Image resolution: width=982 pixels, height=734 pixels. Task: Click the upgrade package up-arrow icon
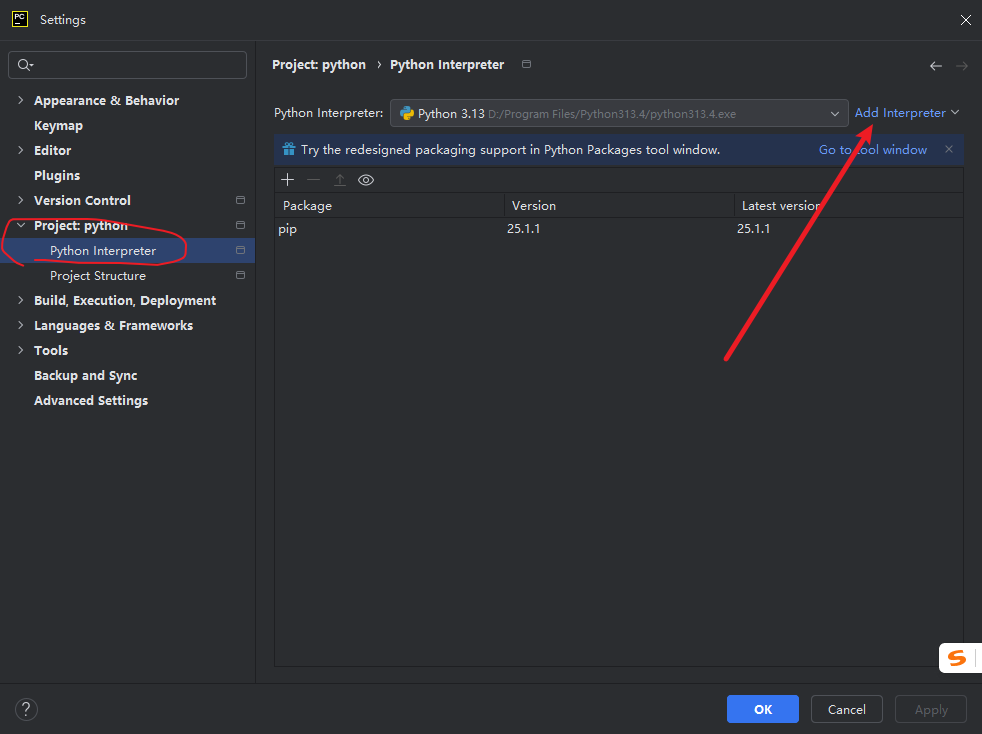tap(339, 180)
